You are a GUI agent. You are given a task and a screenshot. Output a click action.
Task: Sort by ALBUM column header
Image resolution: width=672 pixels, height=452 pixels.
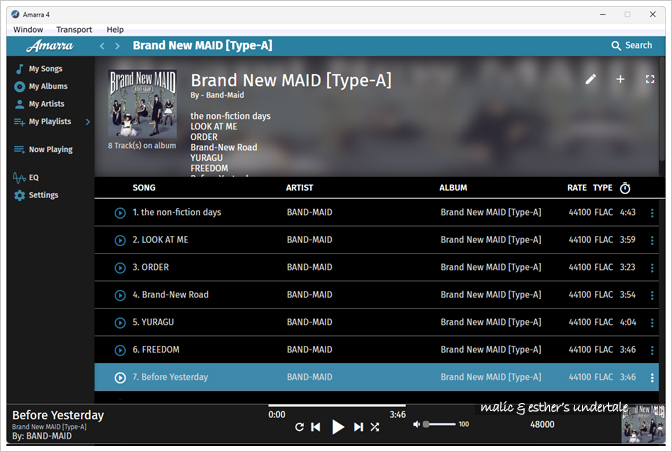453,188
